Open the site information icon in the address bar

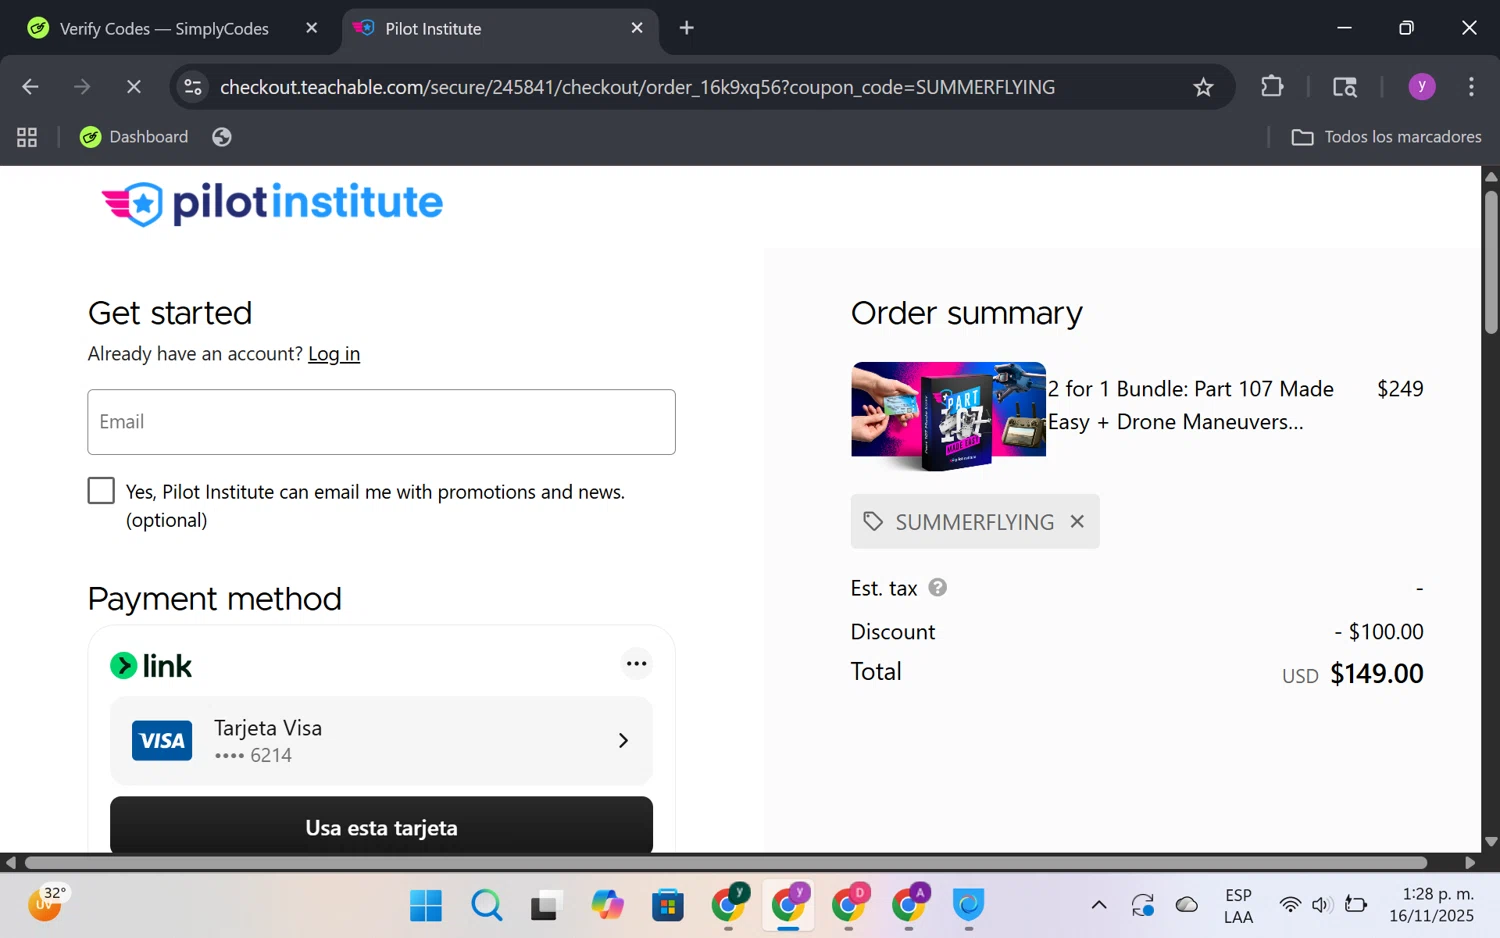[x=193, y=87]
